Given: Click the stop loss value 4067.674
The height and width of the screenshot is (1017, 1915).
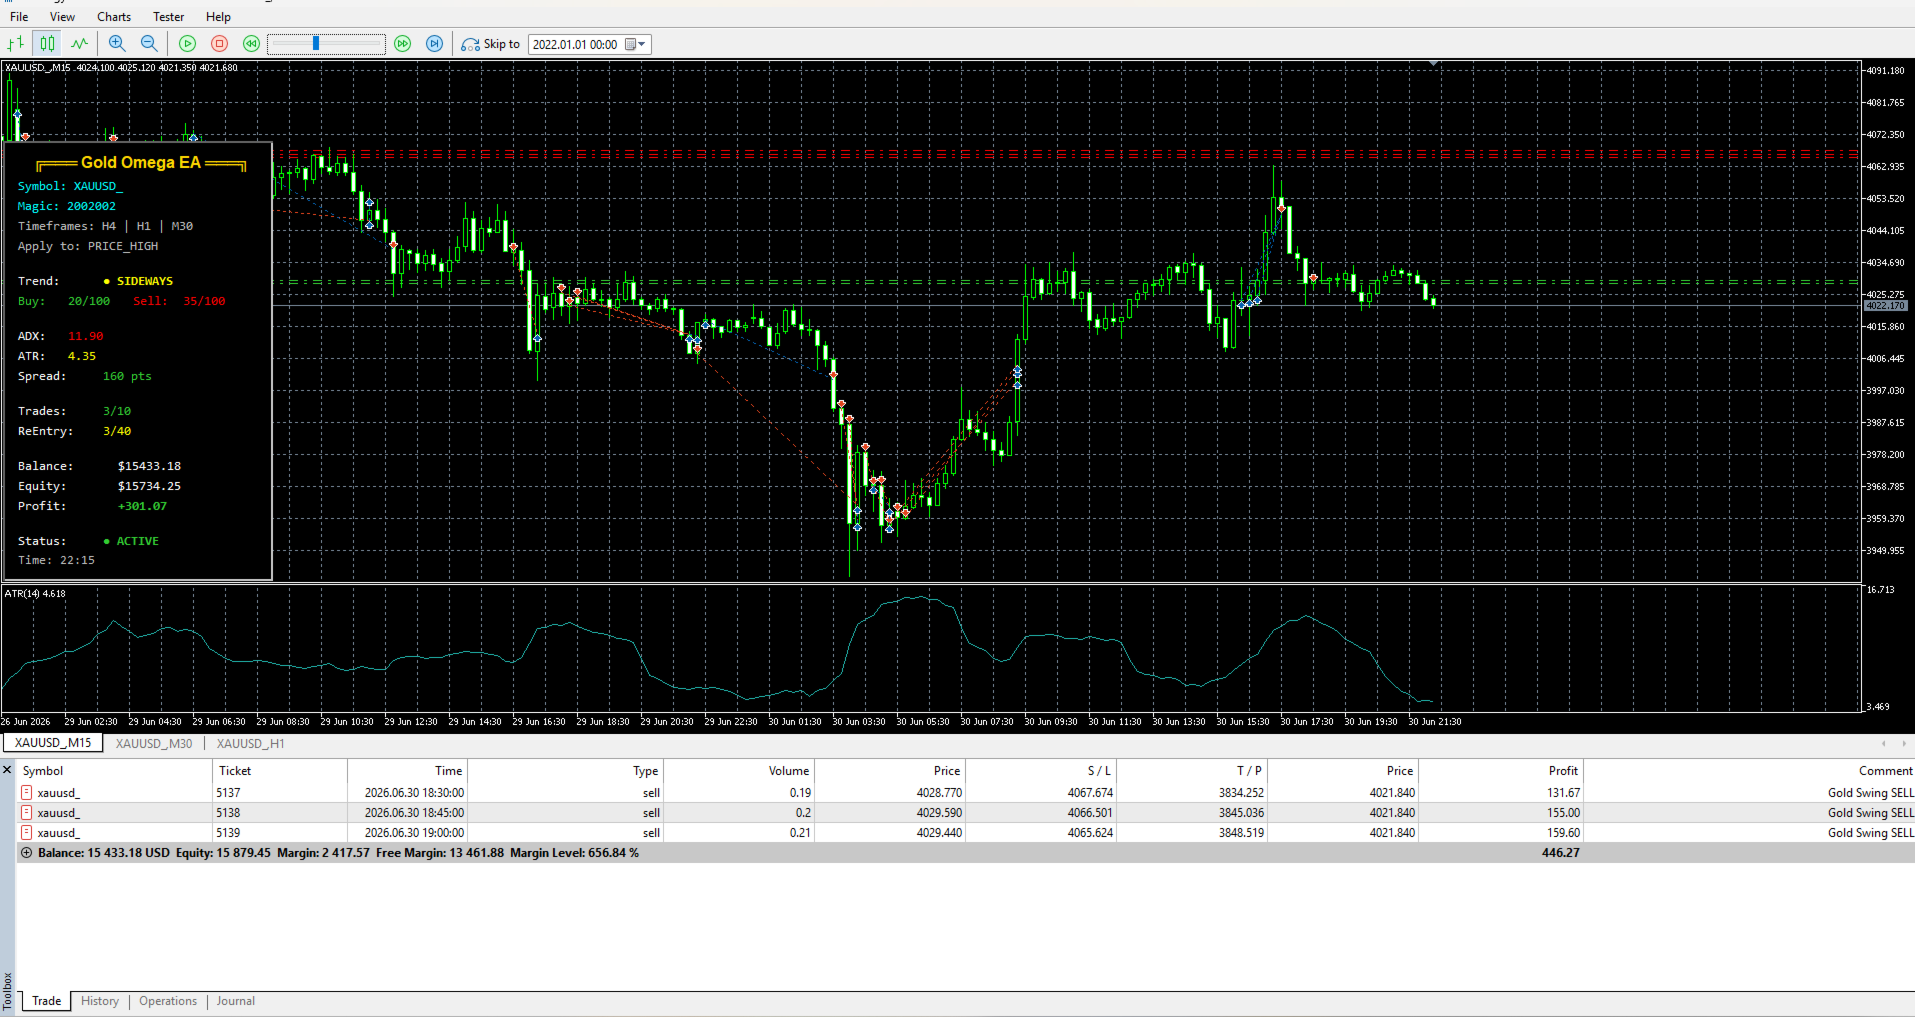Looking at the screenshot, I should coord(1090,793).
